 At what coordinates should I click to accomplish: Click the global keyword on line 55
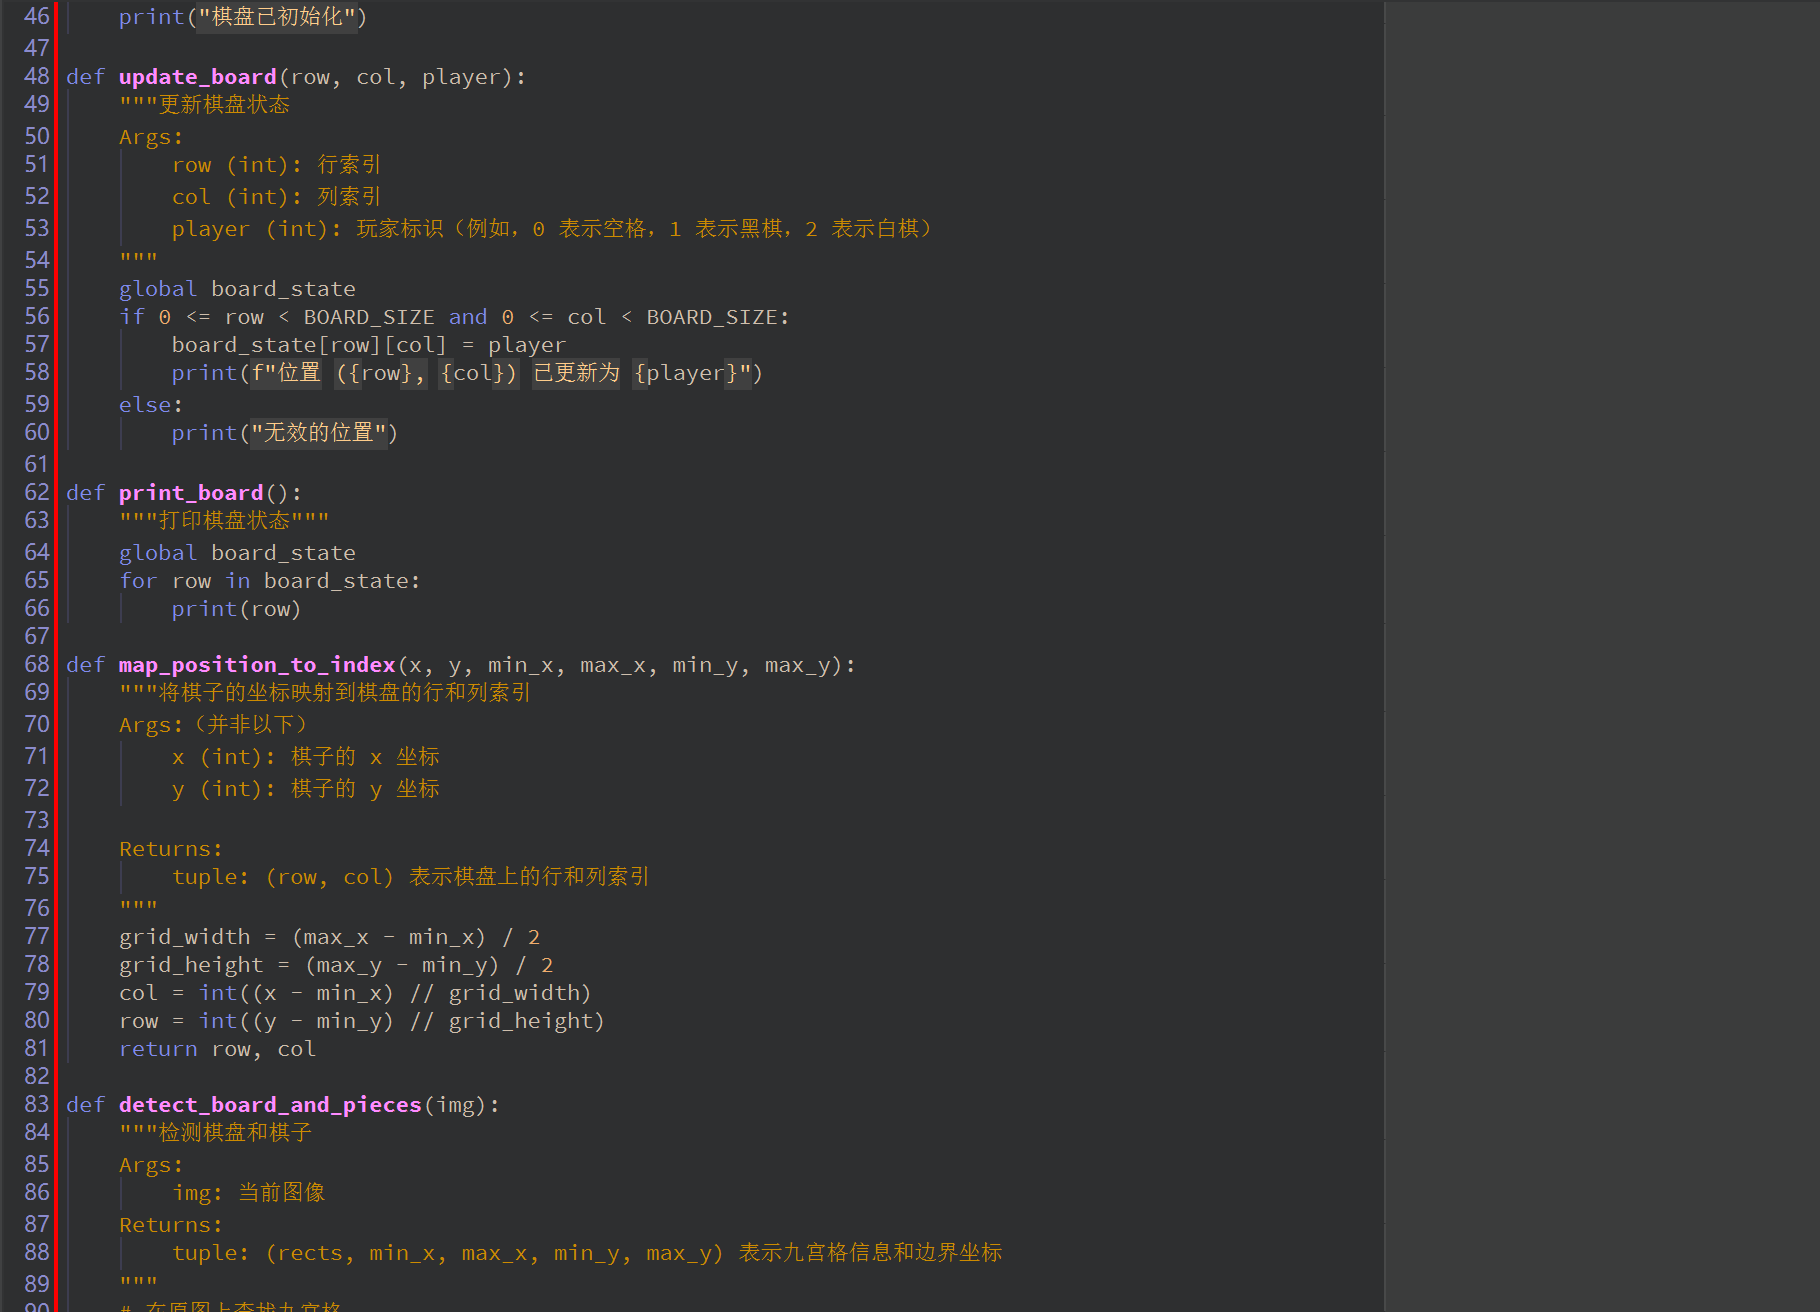tap(157, 289)
